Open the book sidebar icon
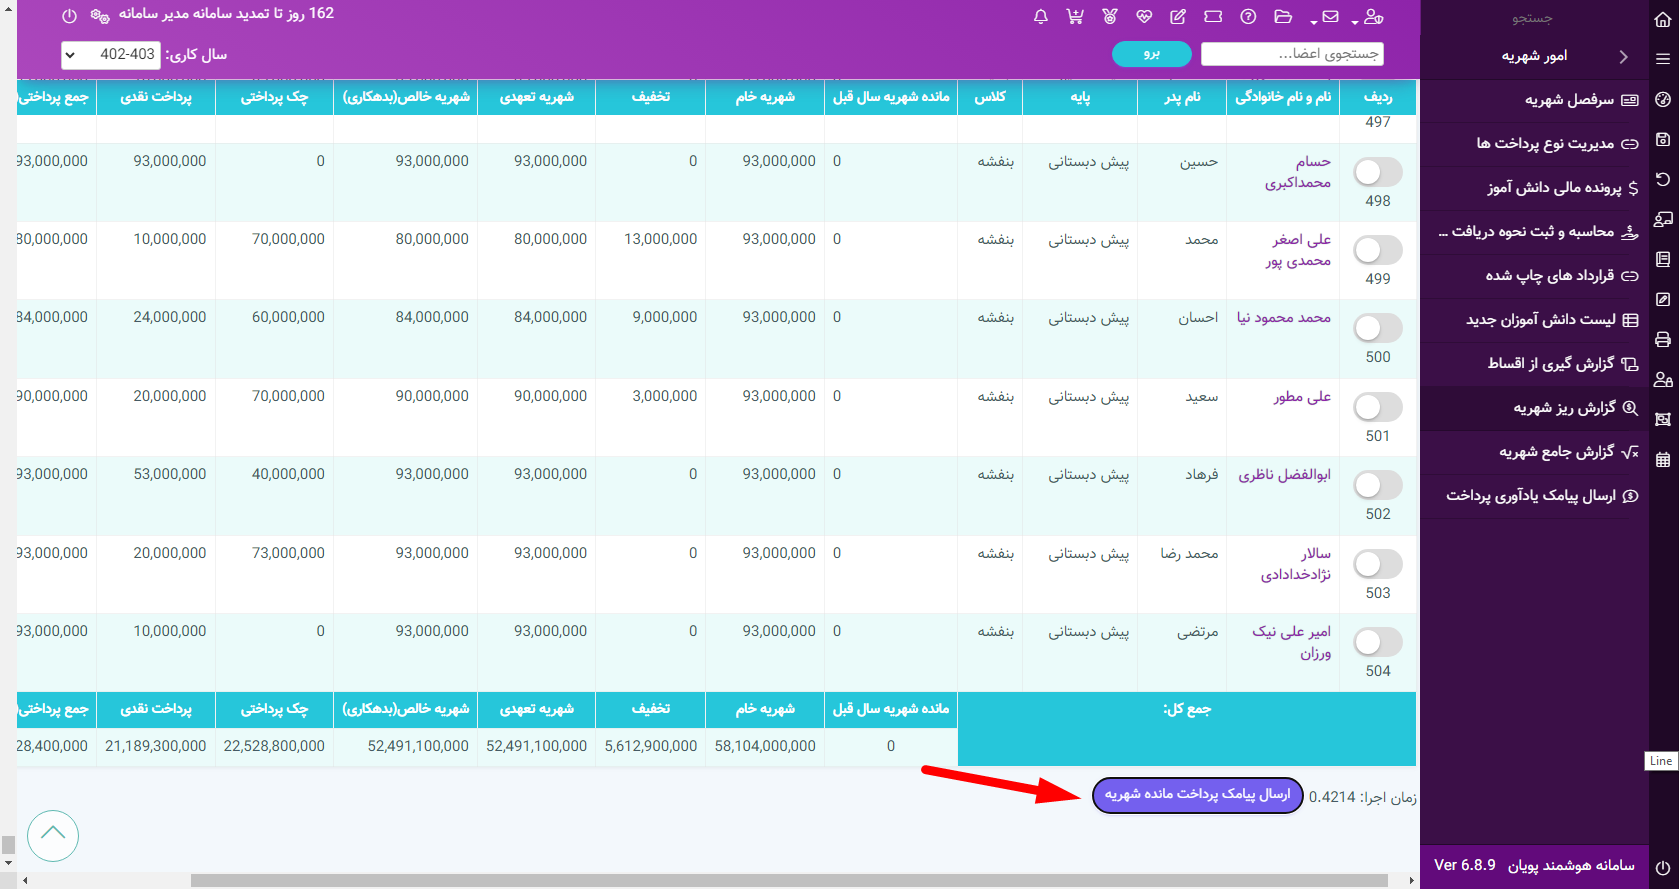The height and width of the screenshot is (889, 1679). click(x=1663, y=259)
